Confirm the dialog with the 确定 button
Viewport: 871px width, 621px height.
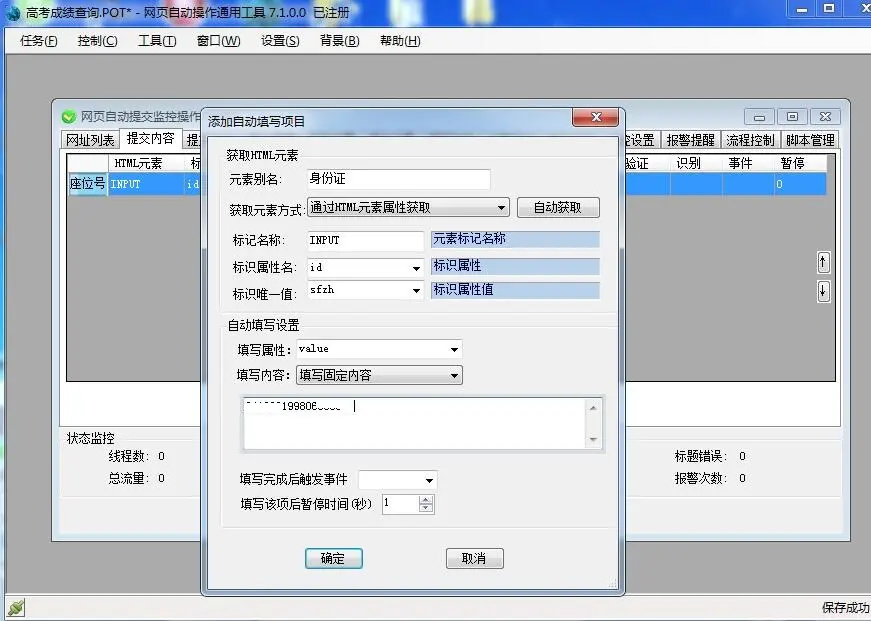[x=333, y=559]
